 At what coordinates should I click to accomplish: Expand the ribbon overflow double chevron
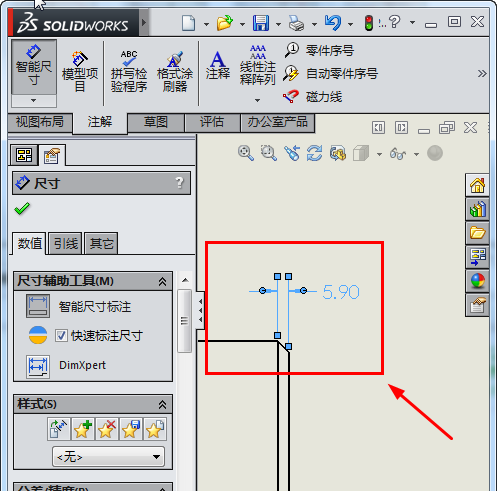[x=482, y=73]
